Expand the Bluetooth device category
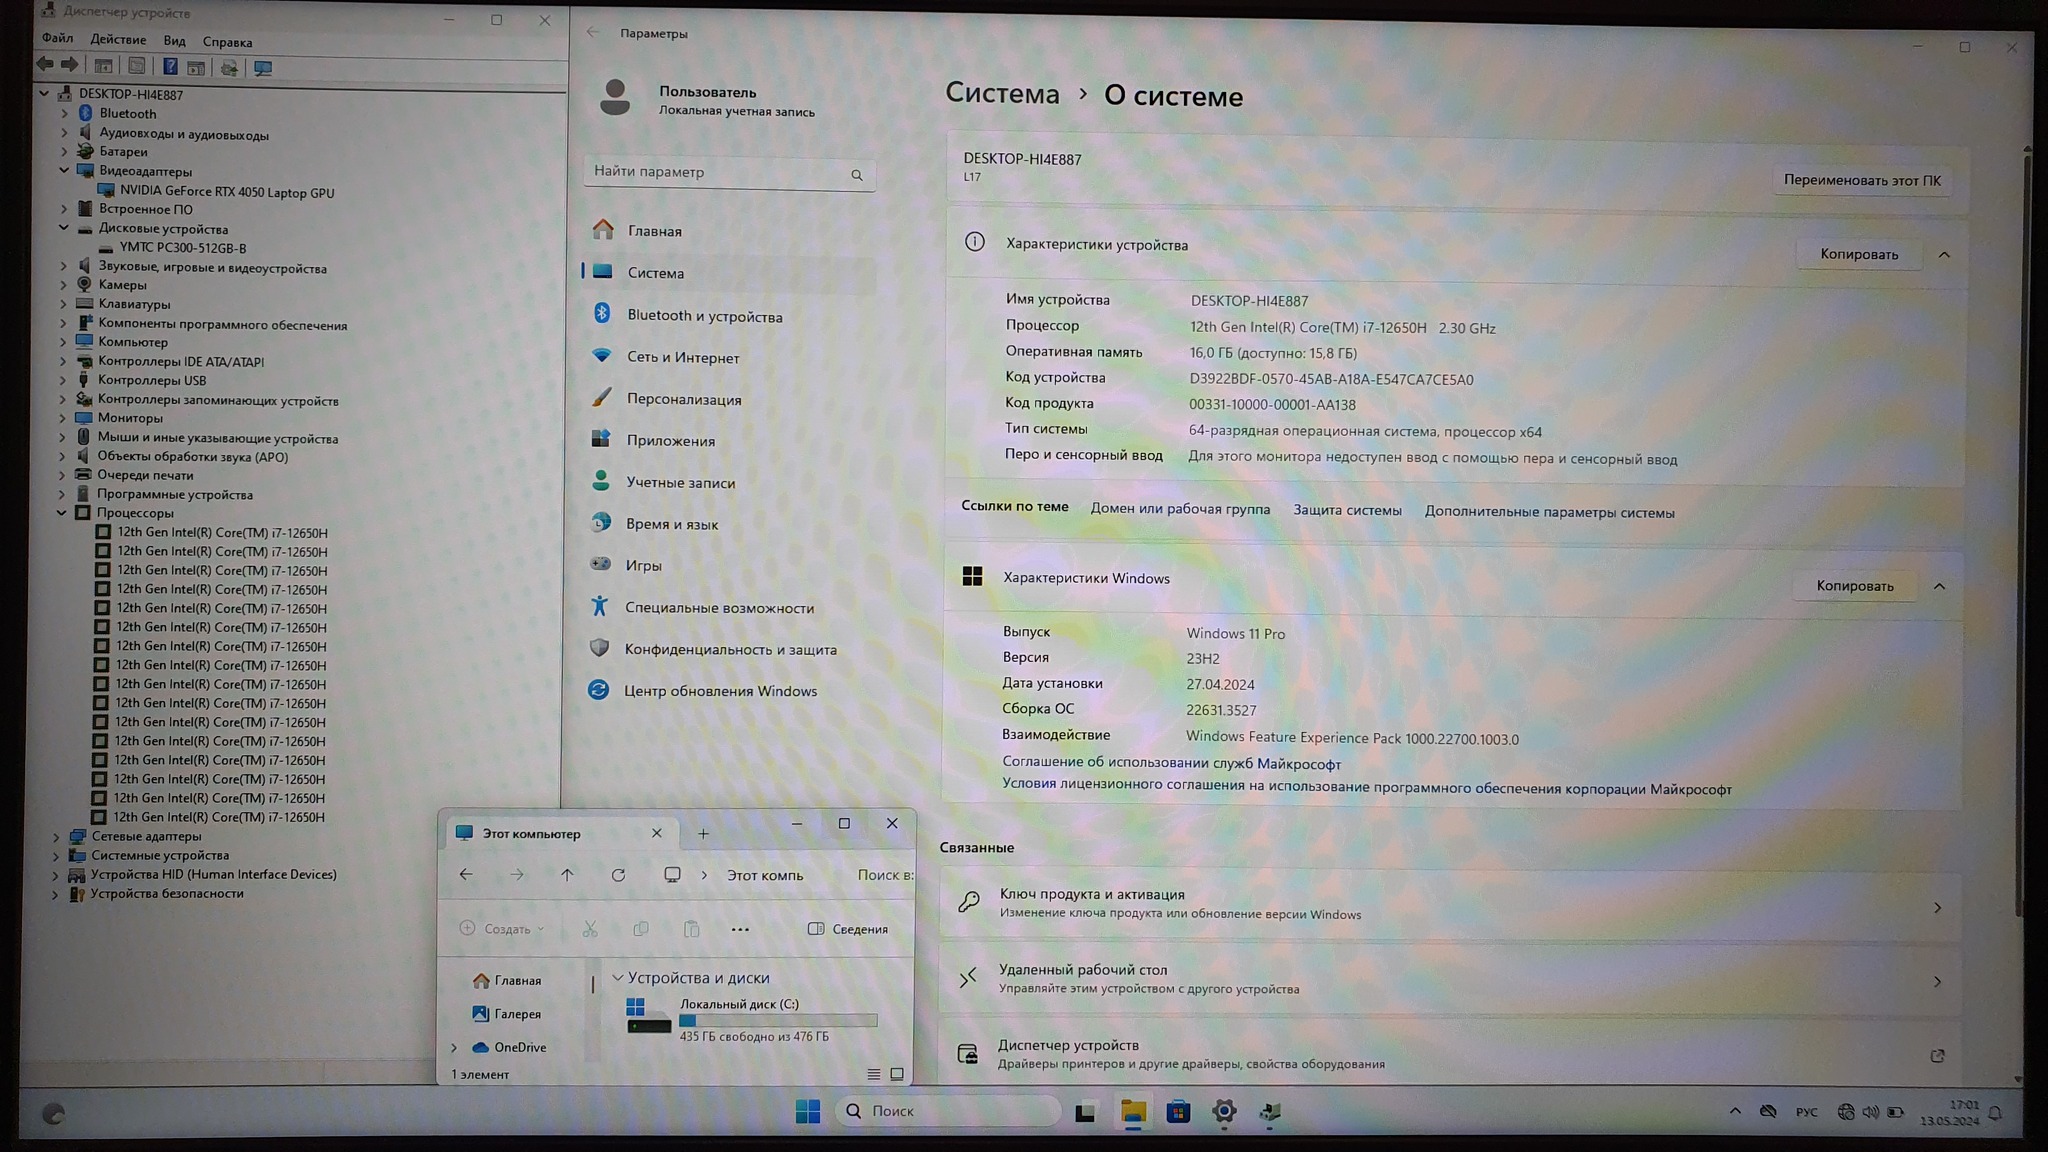 point(64,114)
